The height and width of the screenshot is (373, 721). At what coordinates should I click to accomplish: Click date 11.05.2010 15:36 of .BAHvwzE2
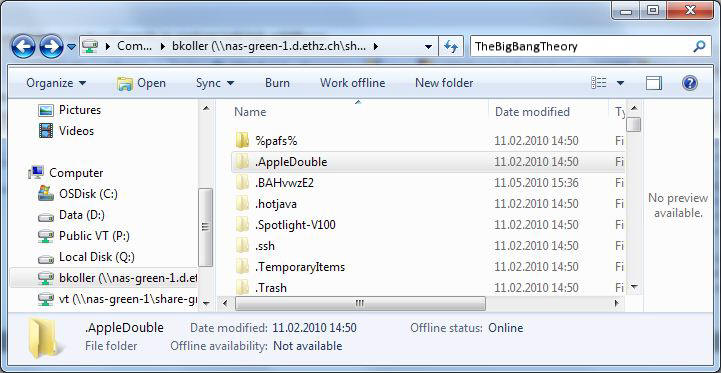536,183
